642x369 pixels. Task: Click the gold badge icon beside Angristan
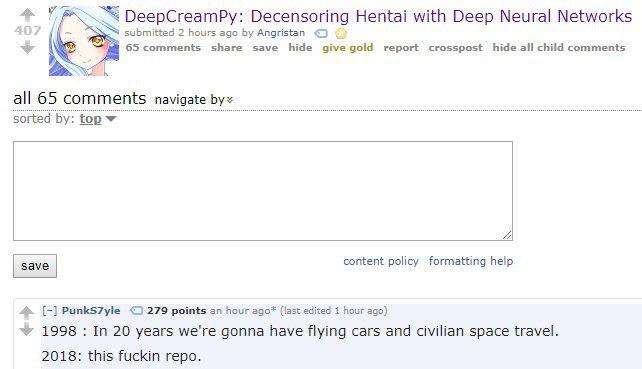point(341,33)
